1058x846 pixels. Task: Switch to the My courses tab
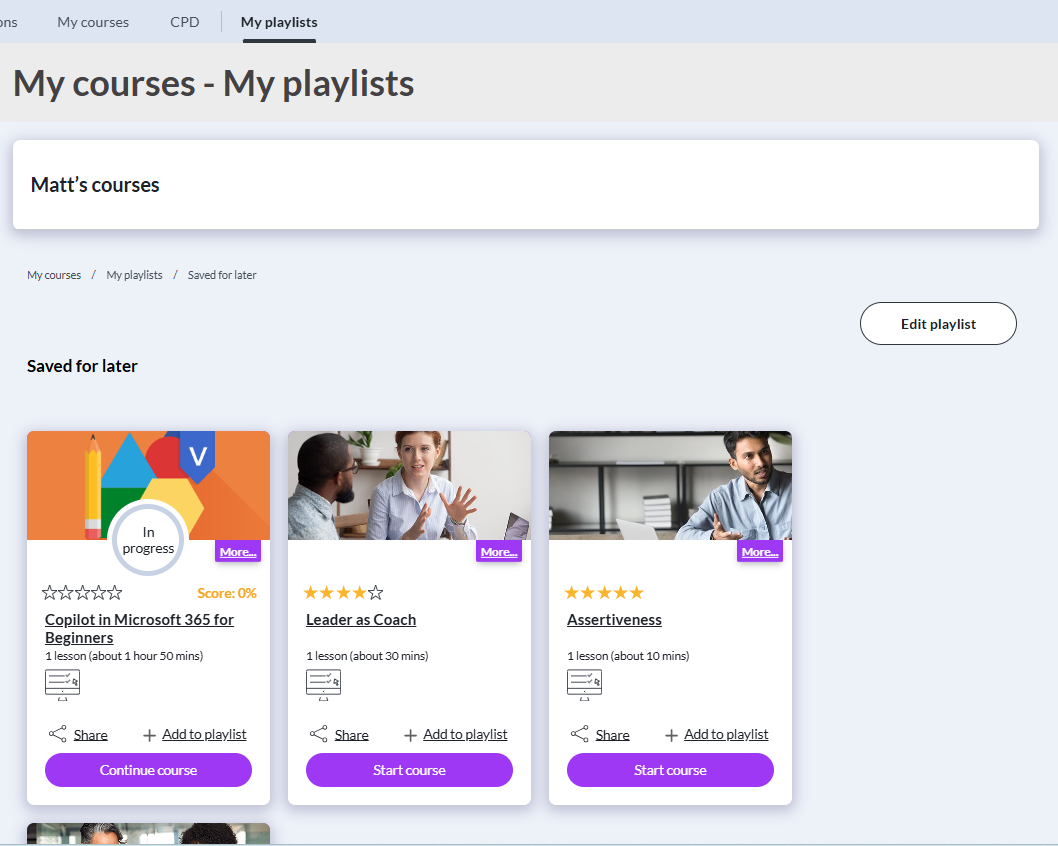coord(93,22)
